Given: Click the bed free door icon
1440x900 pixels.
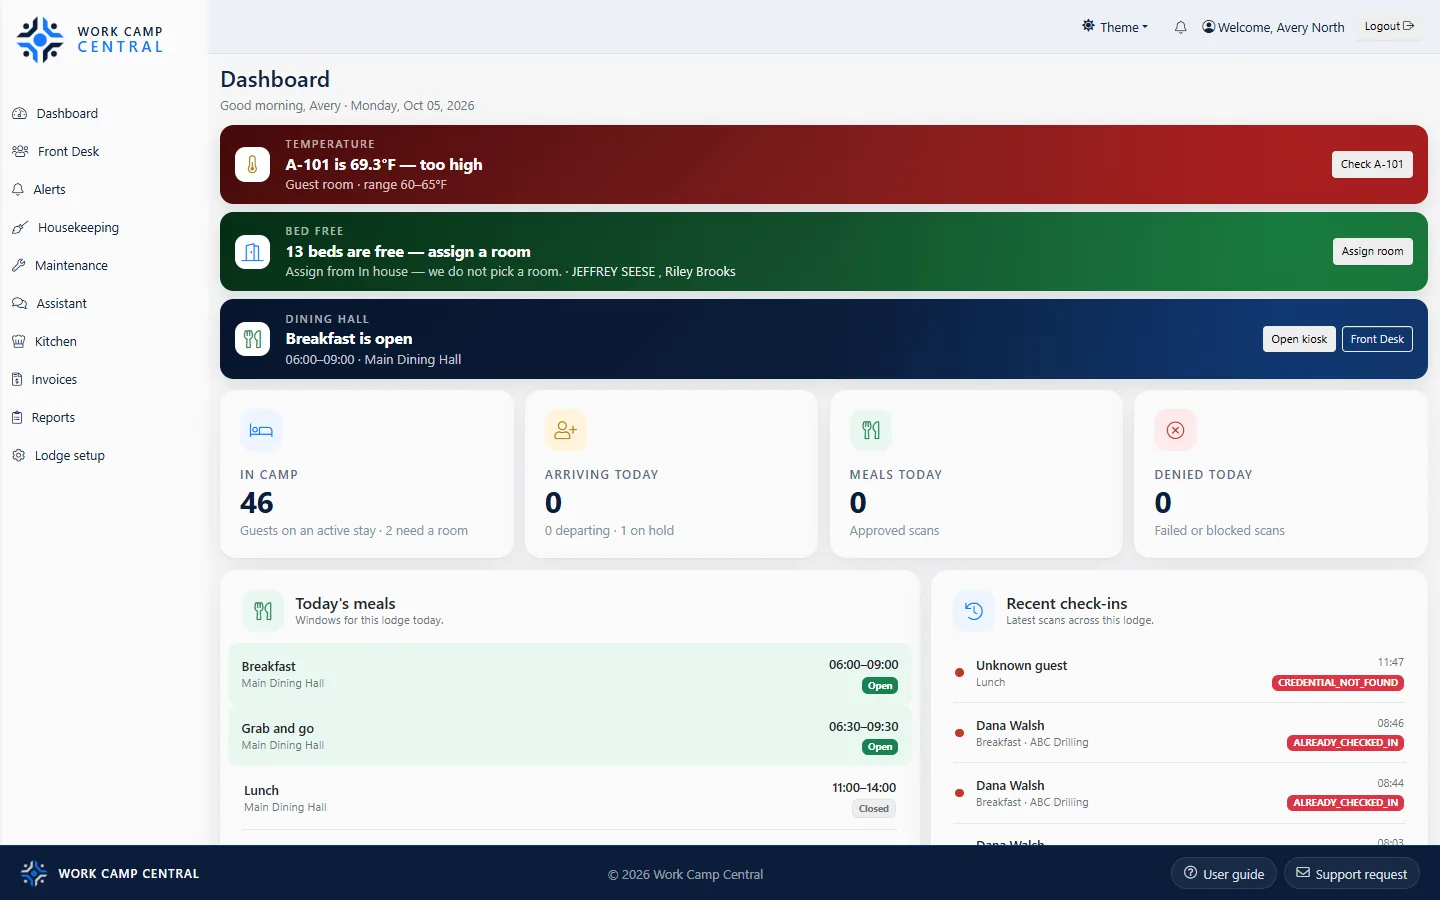Looking at the screenshot, I should click(x=253, y=252).
